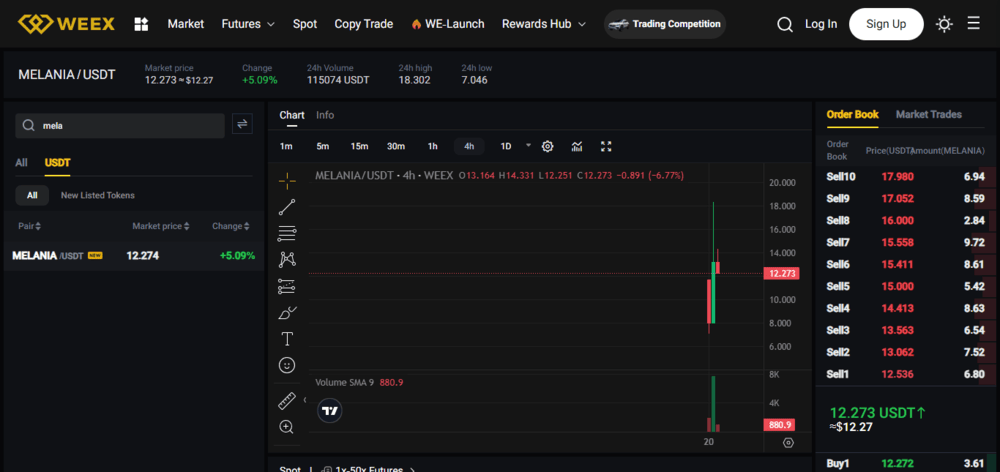1000x472 pixels.
Task: Enter fullscreen chart mode
Action: [607, 146]
